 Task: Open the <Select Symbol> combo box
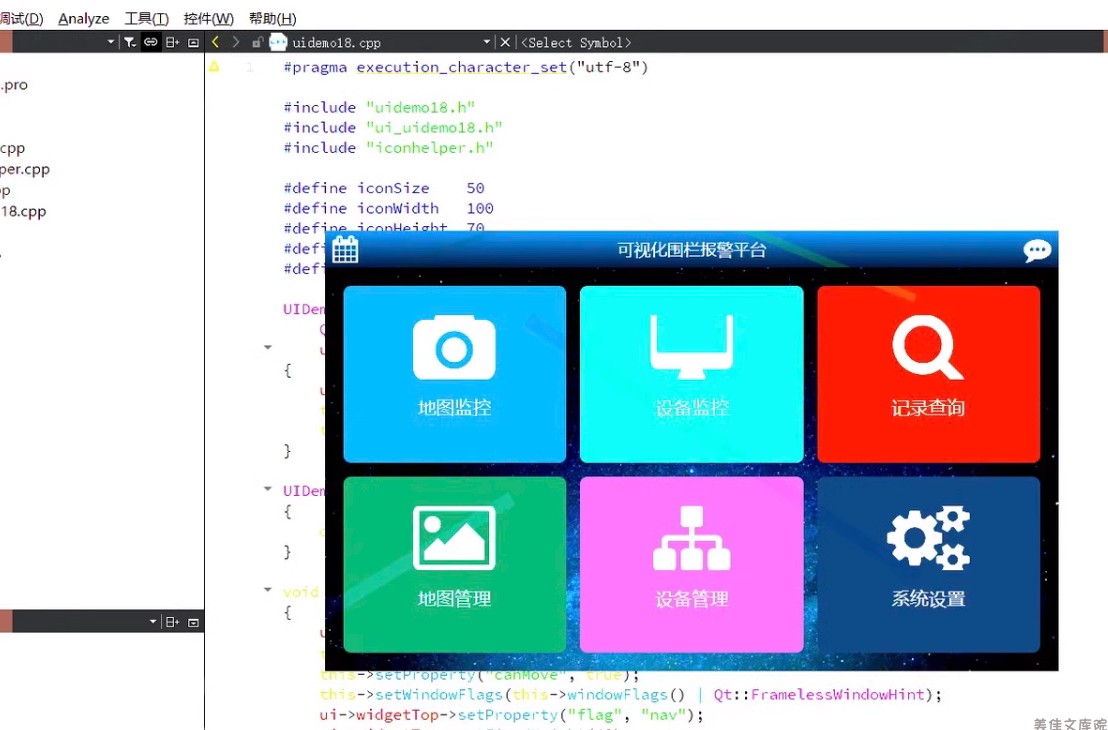pyautogui.click(x=576, y=42)
